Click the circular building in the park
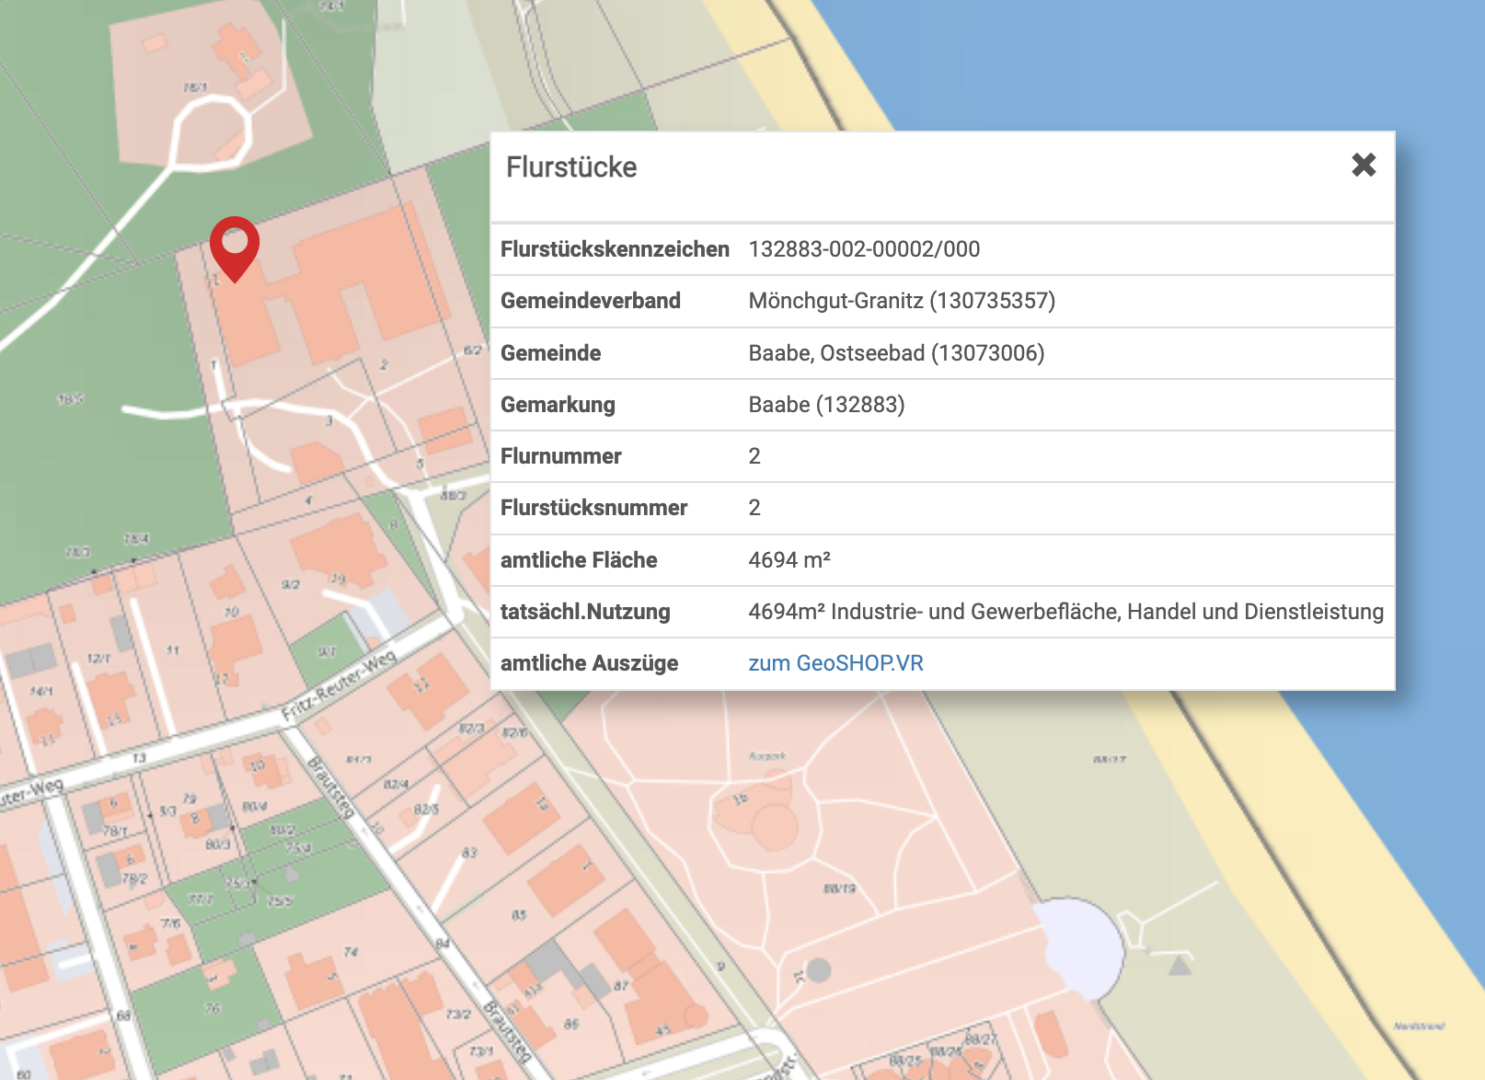This screenshot has width=1485, height=1080. coord(774,828)
